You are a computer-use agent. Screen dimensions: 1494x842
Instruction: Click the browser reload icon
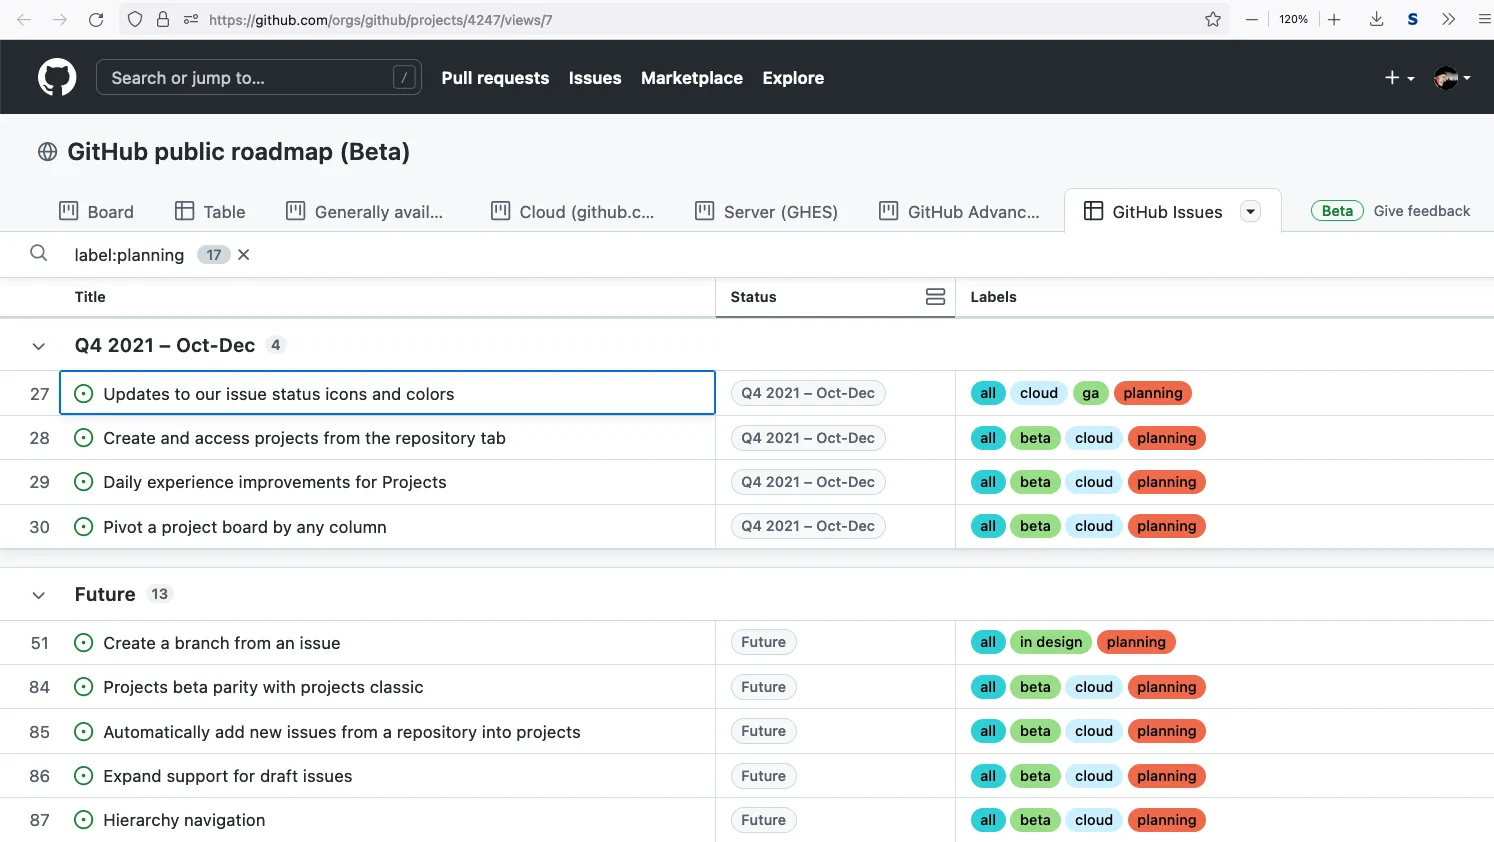tap(96, 19)
